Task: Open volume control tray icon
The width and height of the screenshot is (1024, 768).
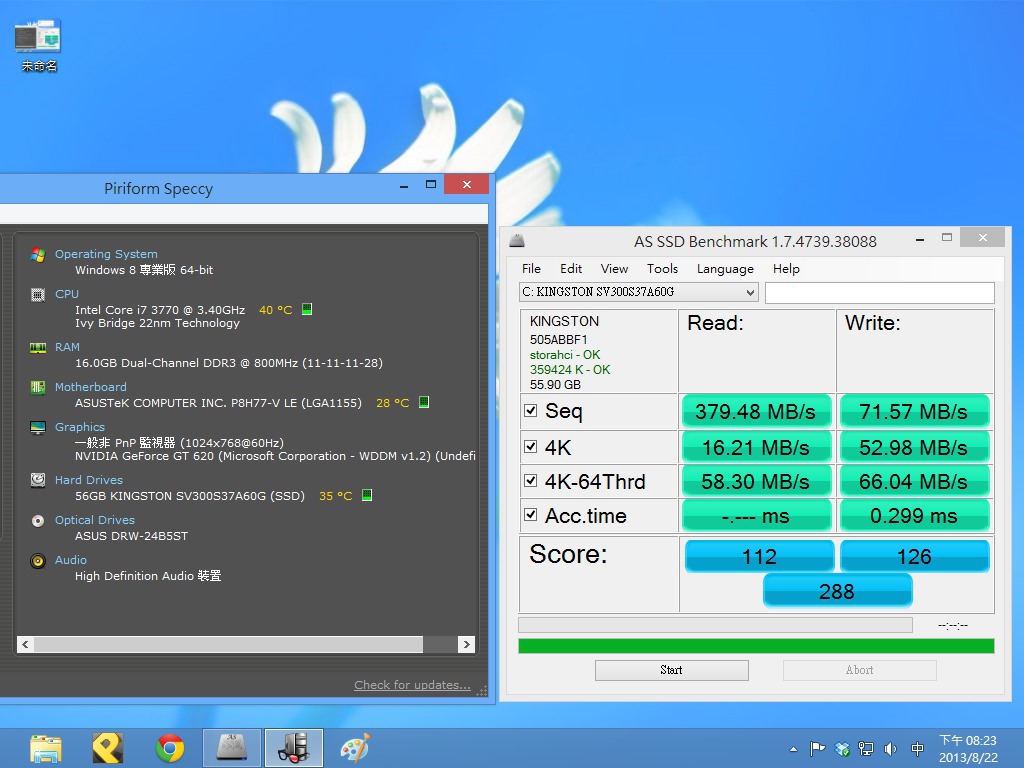Action: (x=890, y=748)
